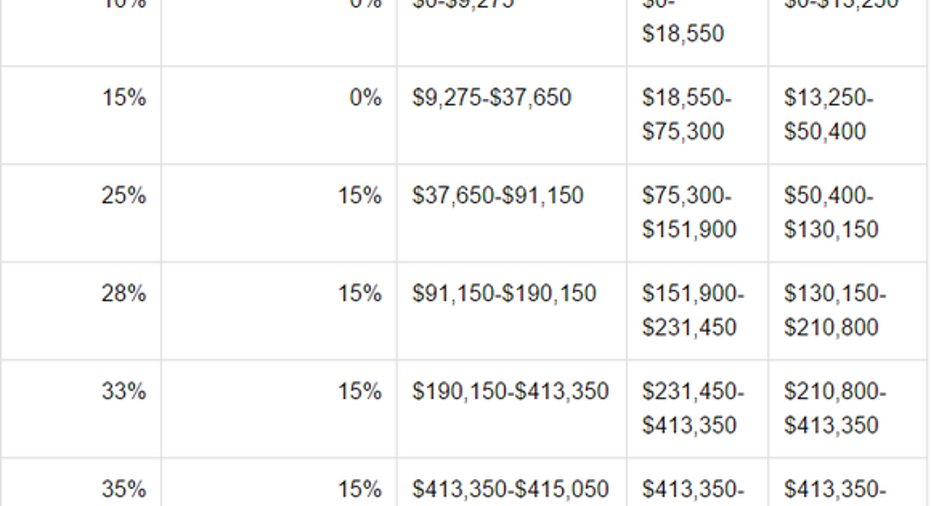Click the 33% tax rate cell

pos(123,392)
